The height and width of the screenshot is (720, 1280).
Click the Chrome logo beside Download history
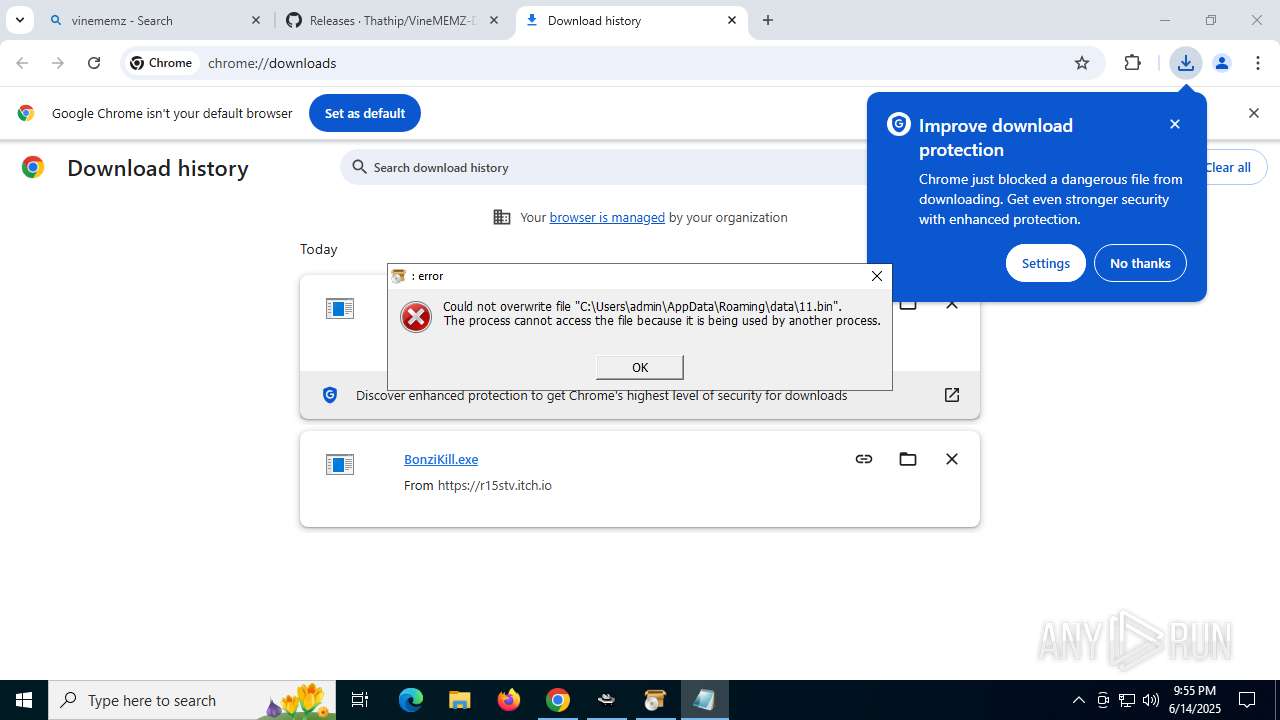click(x=33, y=167)
